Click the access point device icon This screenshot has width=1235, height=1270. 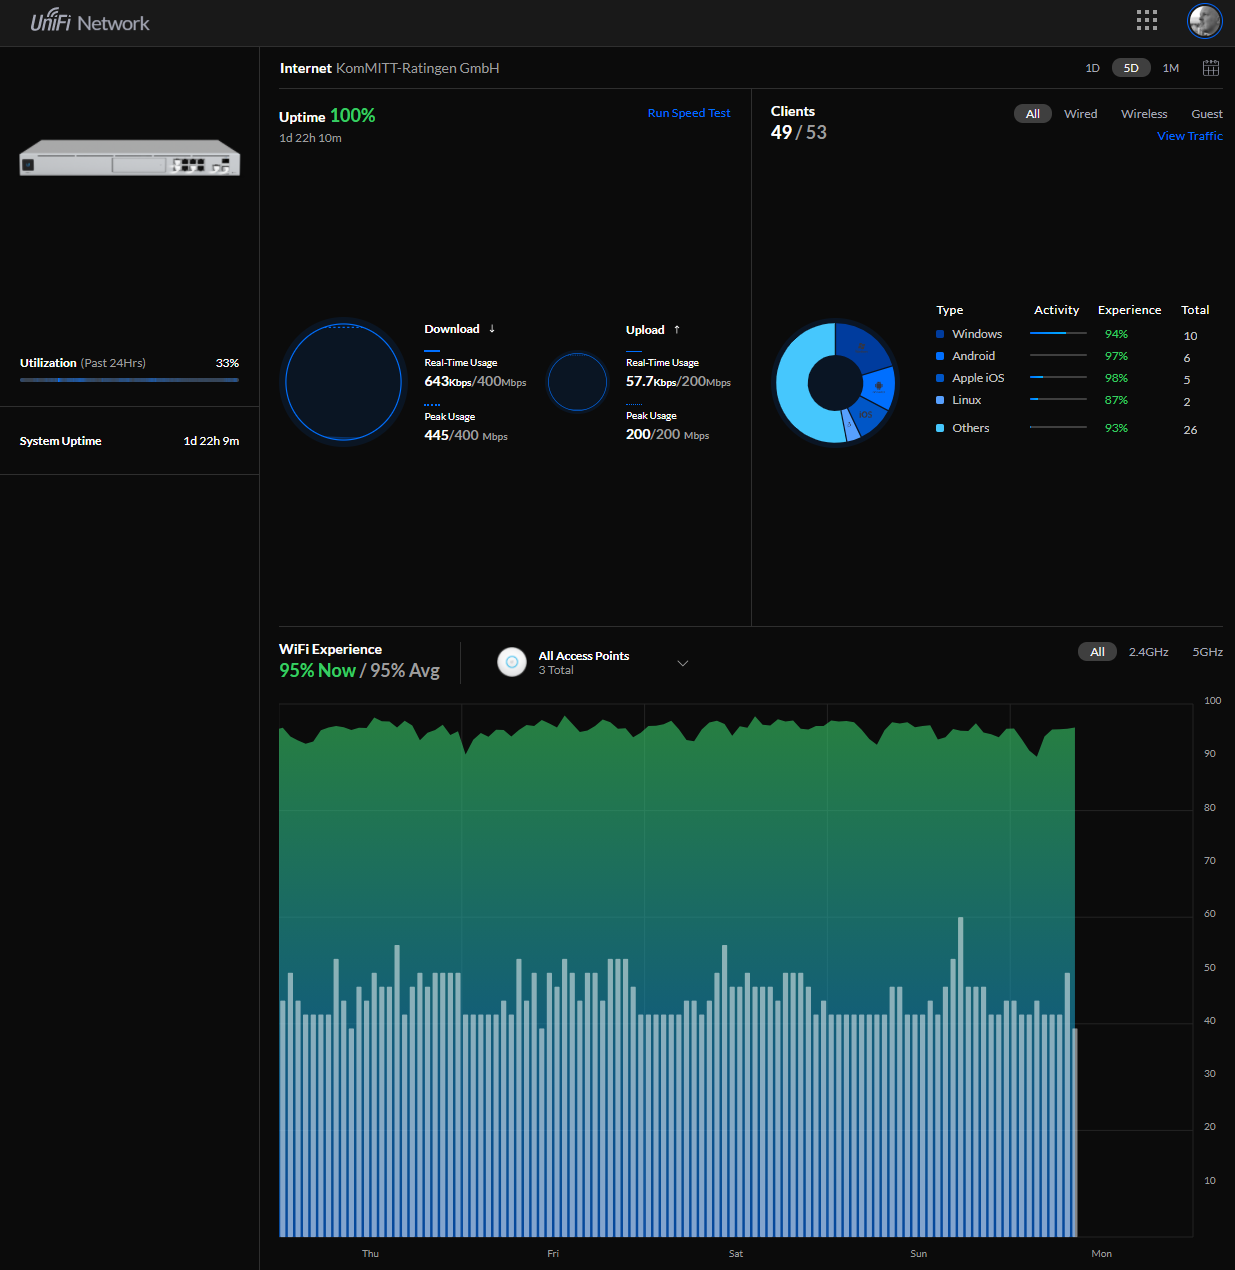pos(512,662)
